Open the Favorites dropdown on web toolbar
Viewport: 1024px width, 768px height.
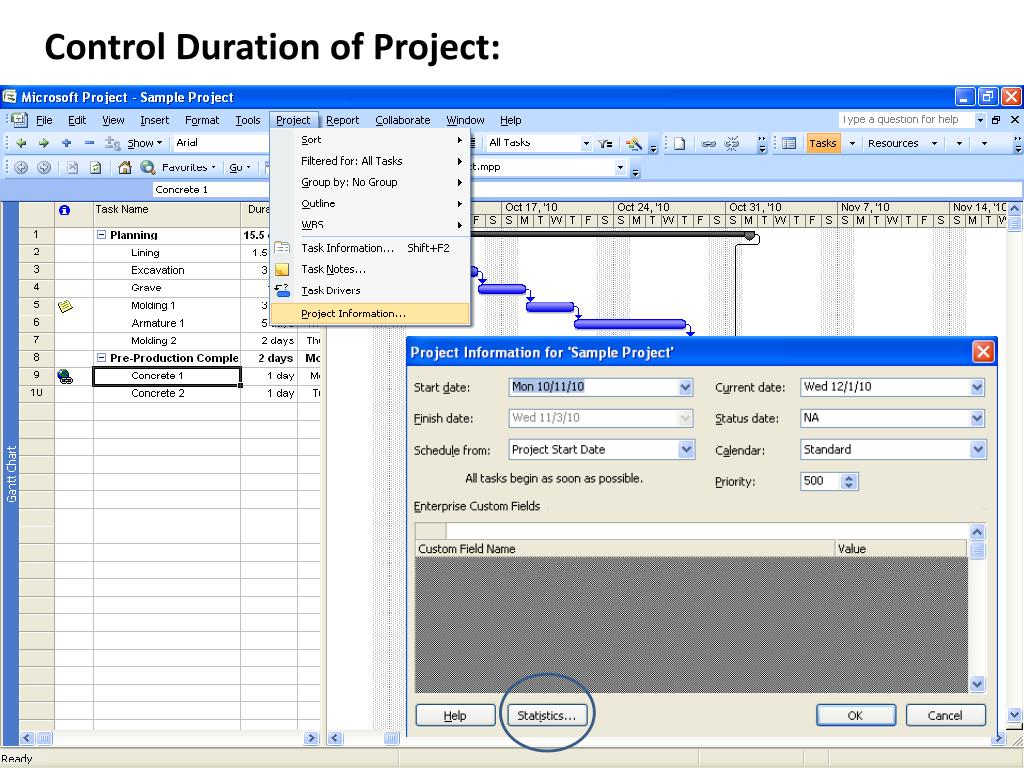189,168
